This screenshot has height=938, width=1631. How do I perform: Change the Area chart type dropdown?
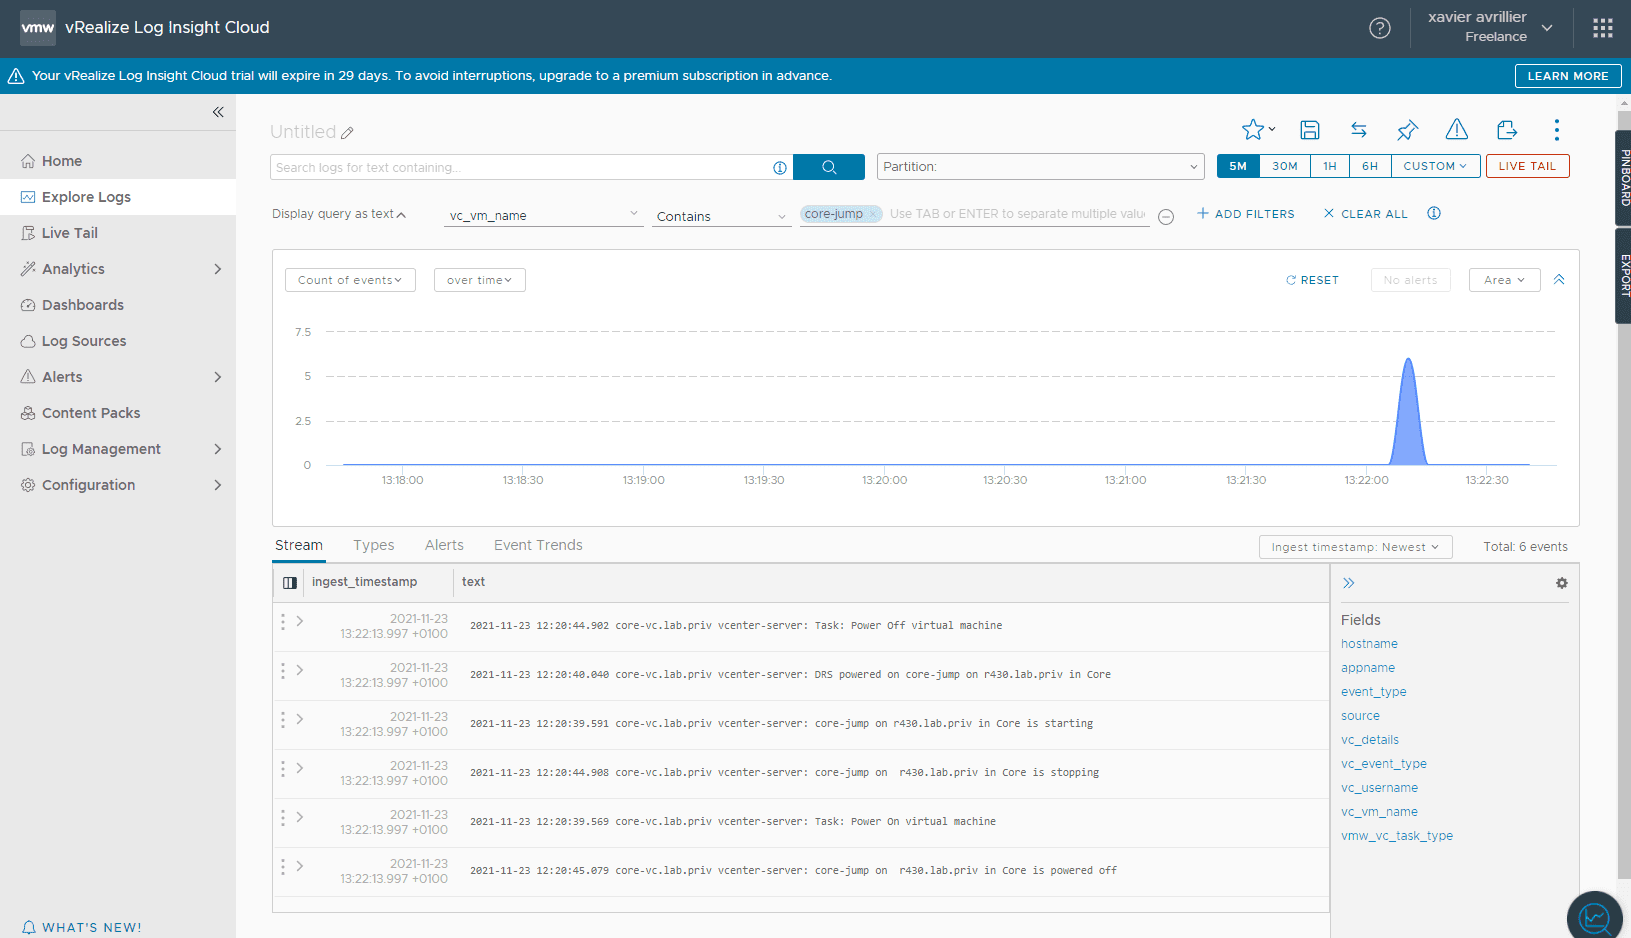tap(1504, 280)
